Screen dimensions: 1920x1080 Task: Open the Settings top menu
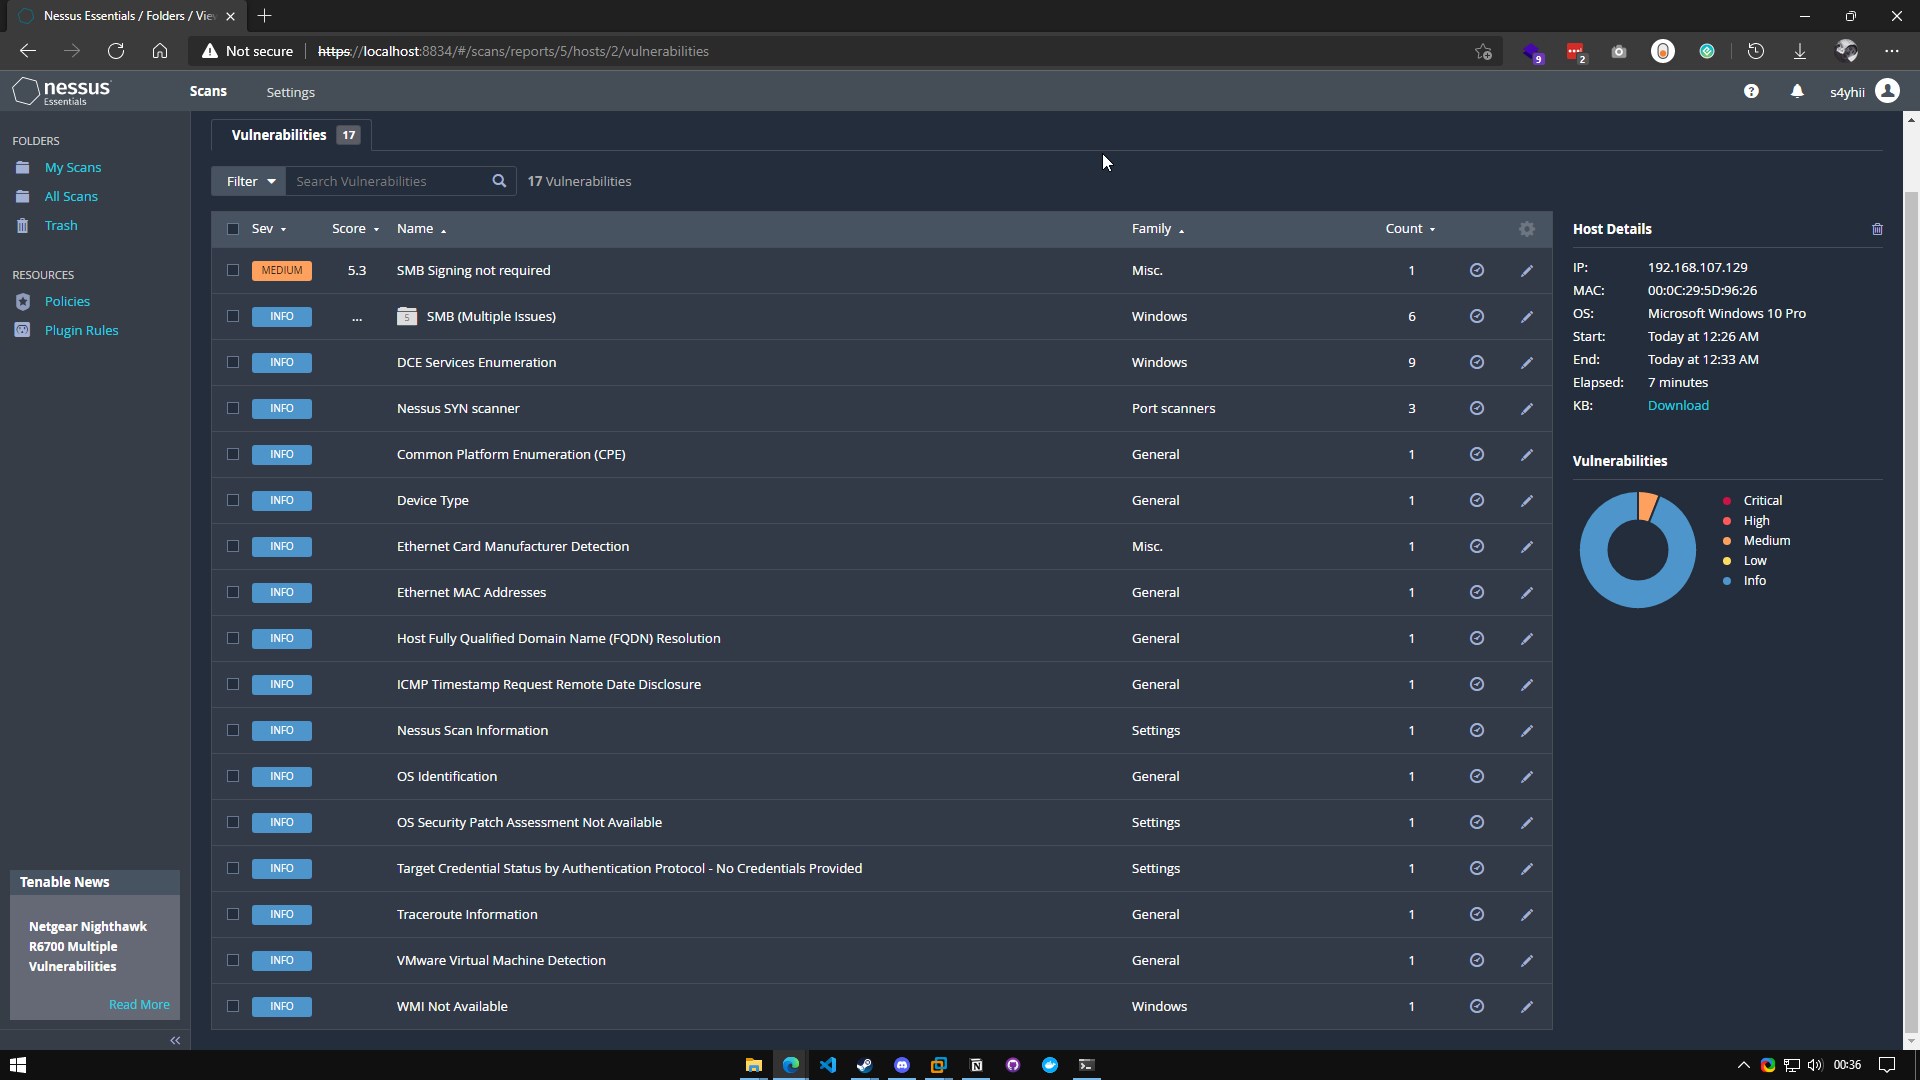[290, 92]
